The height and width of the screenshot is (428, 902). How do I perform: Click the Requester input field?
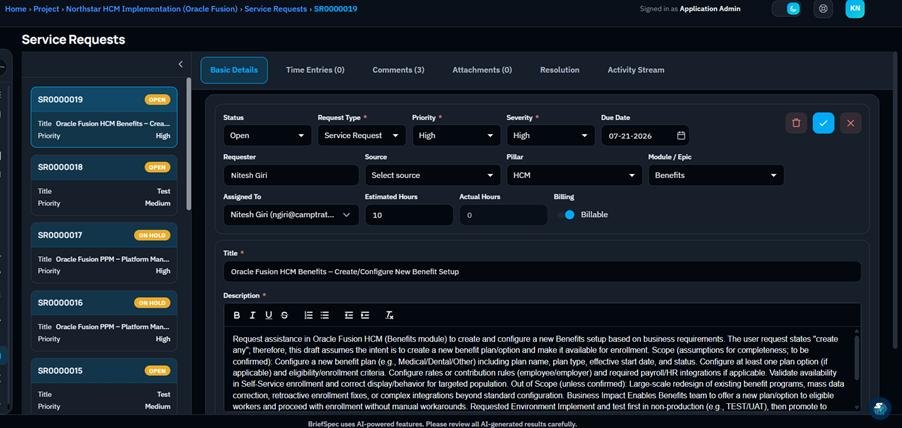291,175
